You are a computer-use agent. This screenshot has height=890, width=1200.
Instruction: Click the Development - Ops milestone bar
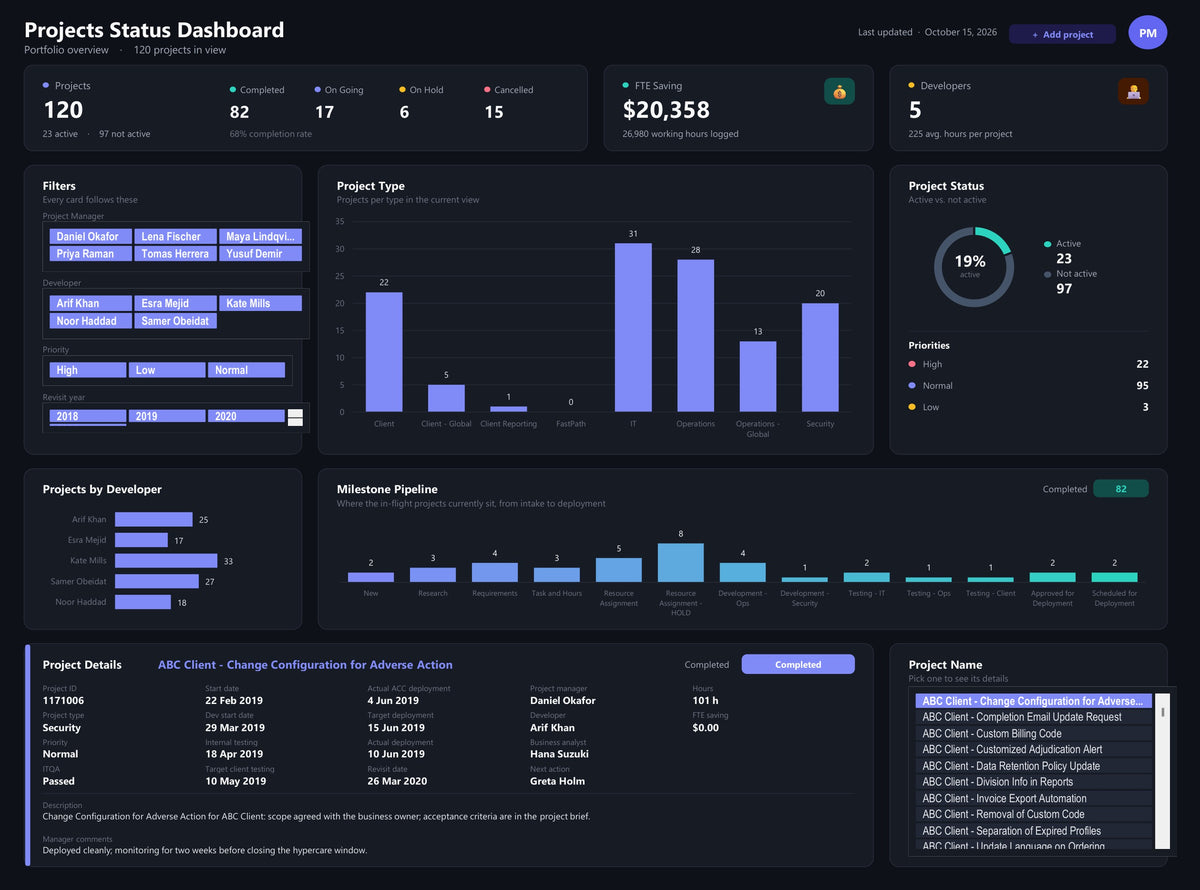(743, 572)
